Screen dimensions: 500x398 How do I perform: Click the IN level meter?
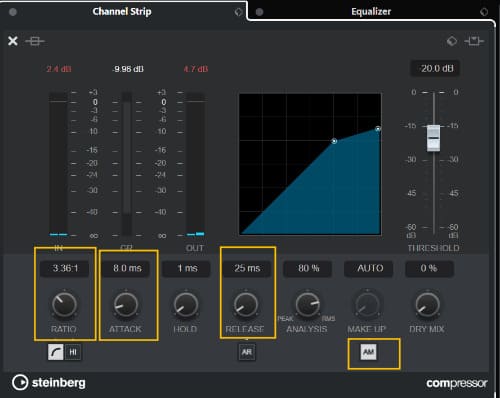tap(58, 164)
